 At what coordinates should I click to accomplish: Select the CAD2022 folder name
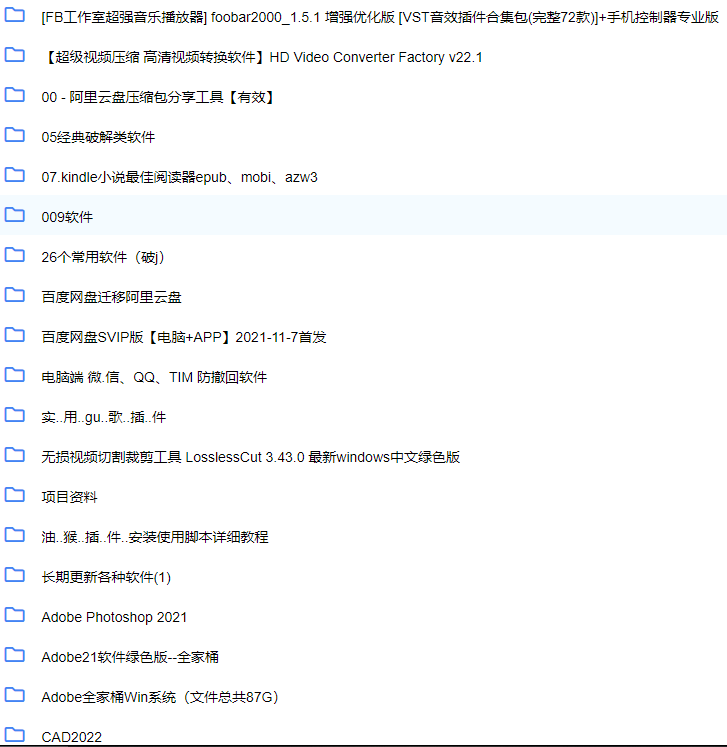(x=71, y=737)
